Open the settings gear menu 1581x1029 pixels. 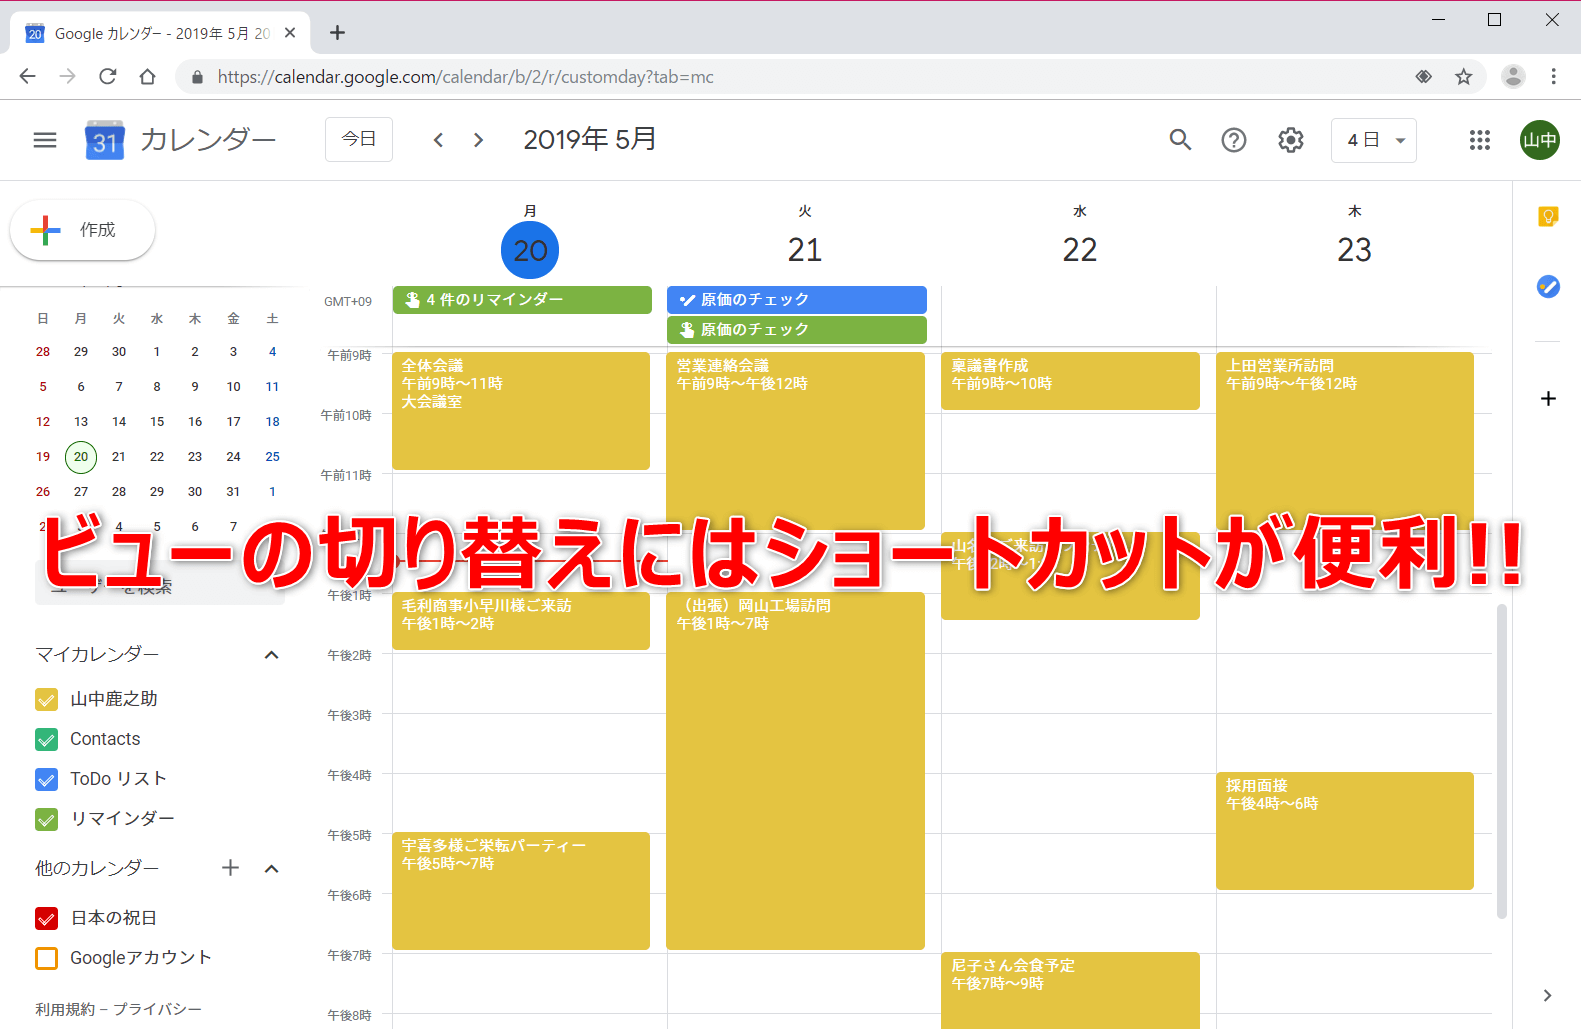click(x=1291, y=140)
